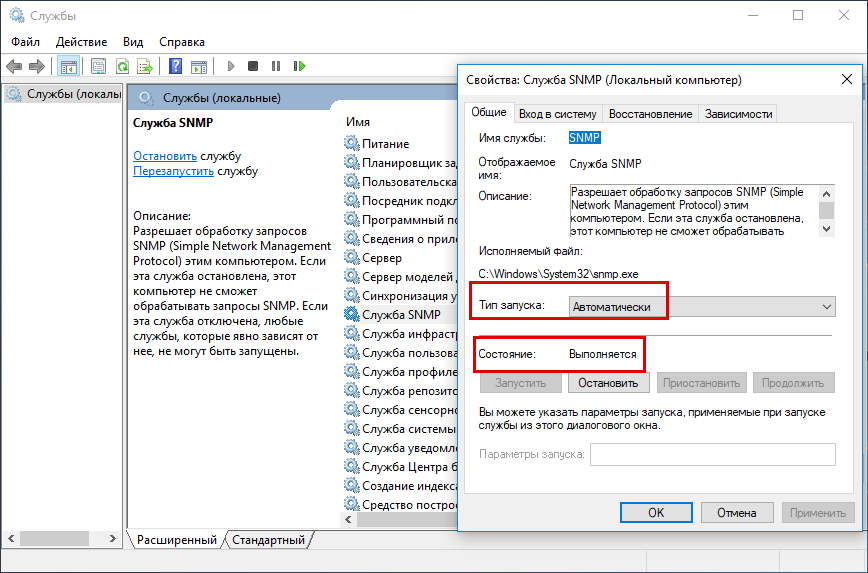Viewport: 868px width, 573px height.
Task: Click the SNMP service name field
Action: (x=585, y=138)
